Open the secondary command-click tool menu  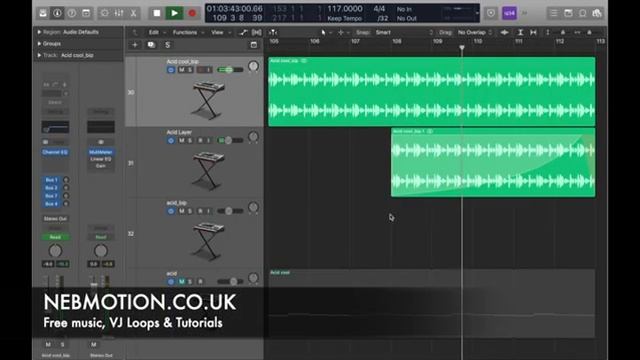(343, 32)
